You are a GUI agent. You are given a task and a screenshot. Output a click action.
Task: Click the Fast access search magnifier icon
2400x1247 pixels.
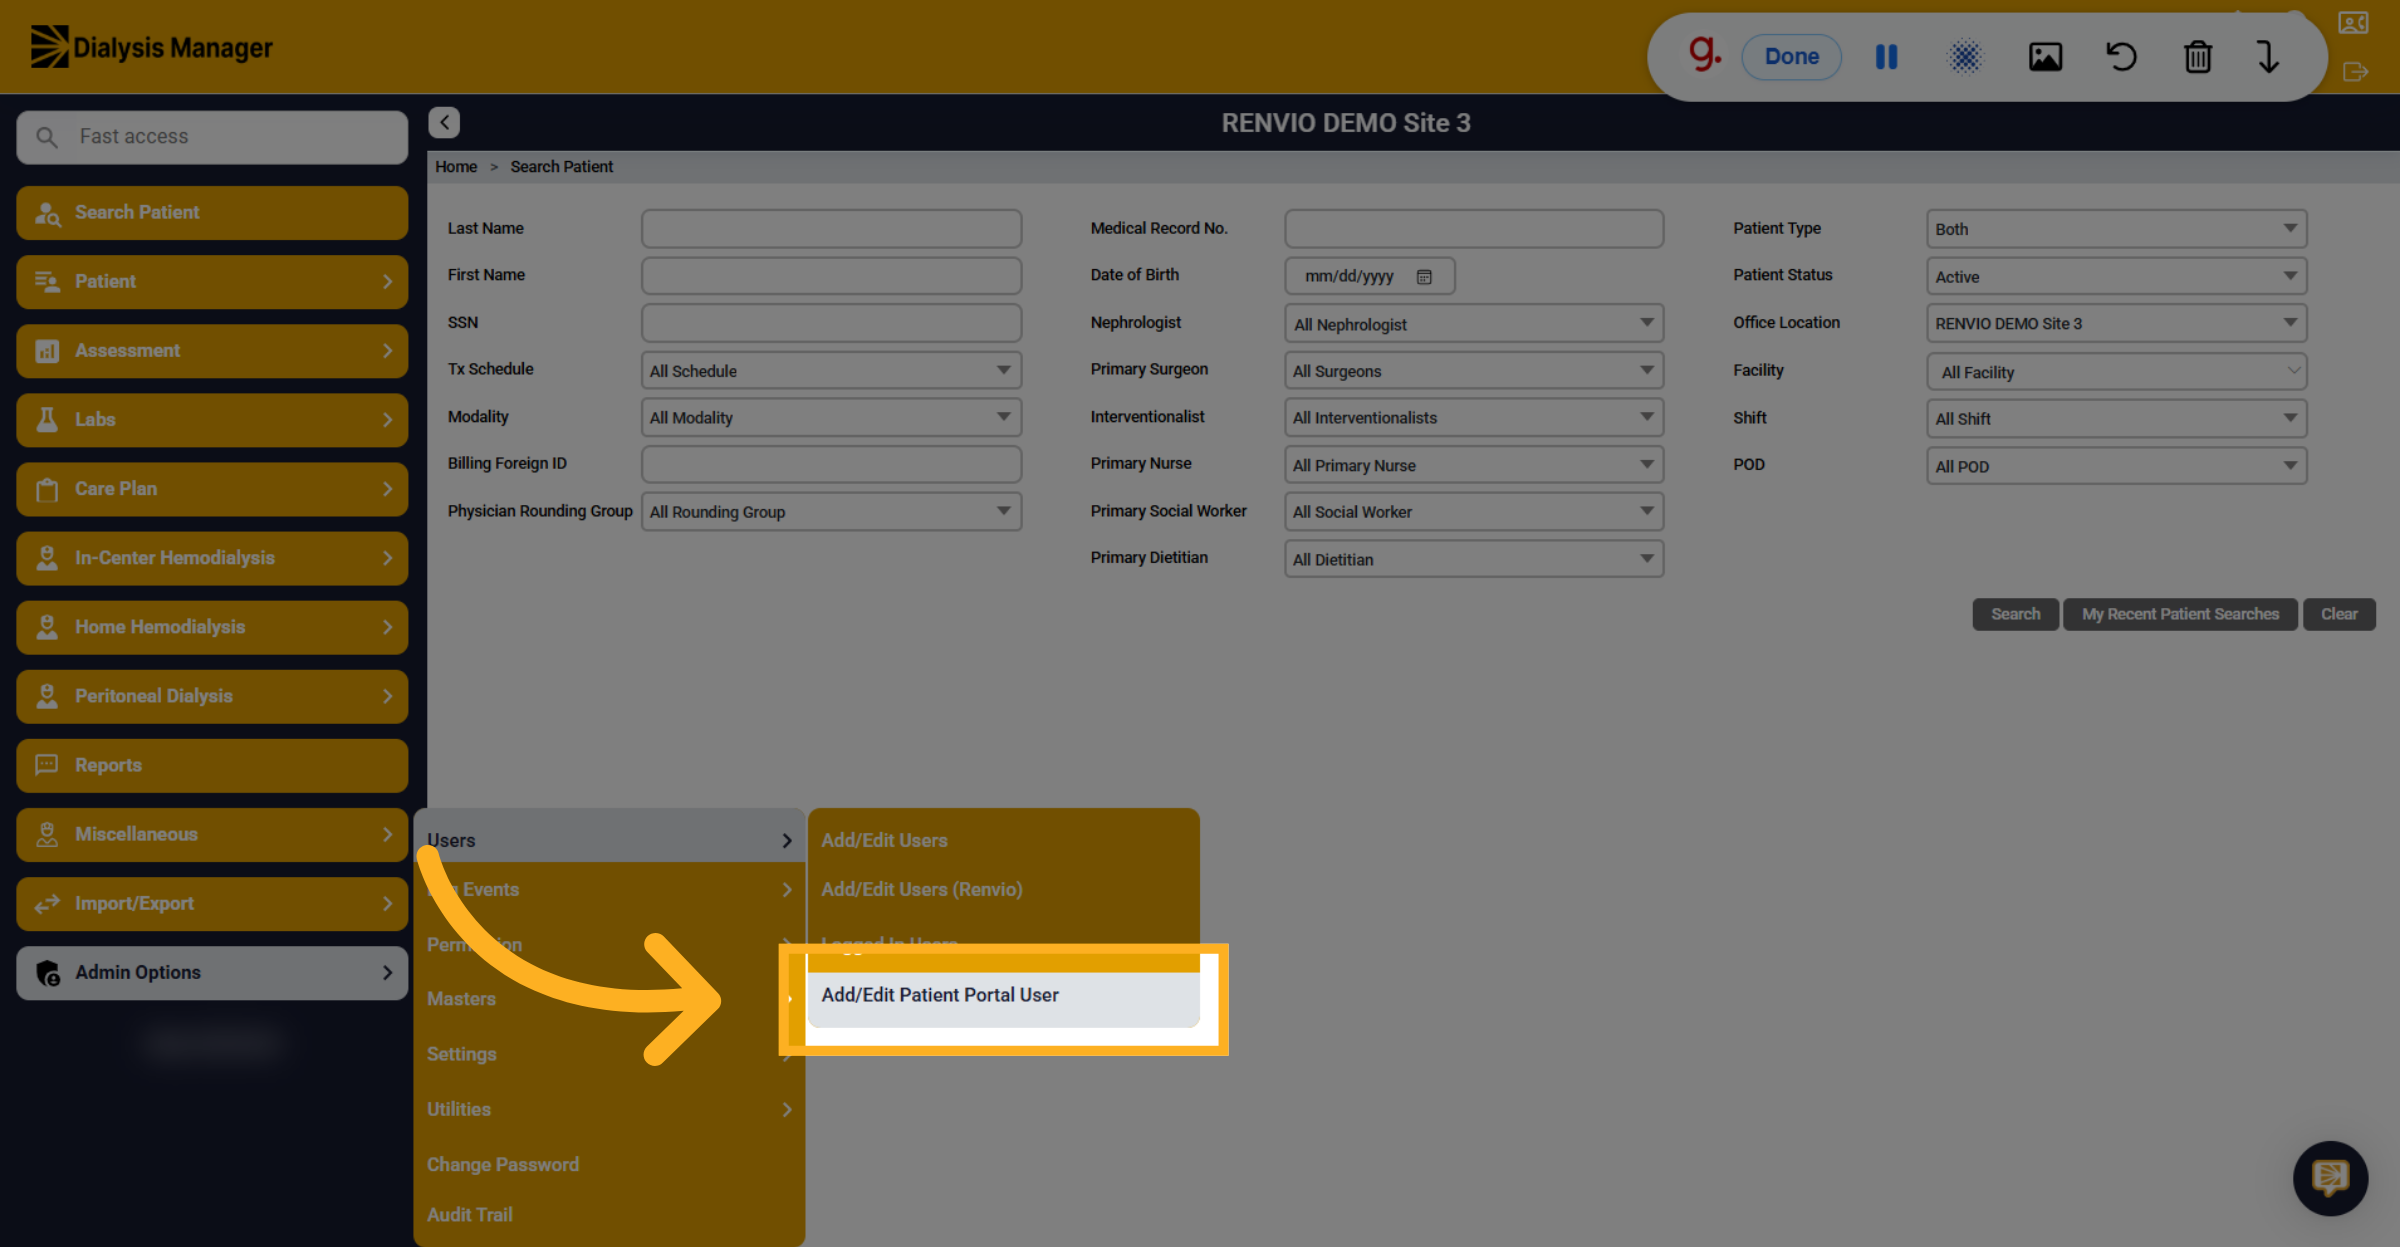(47, 137)
